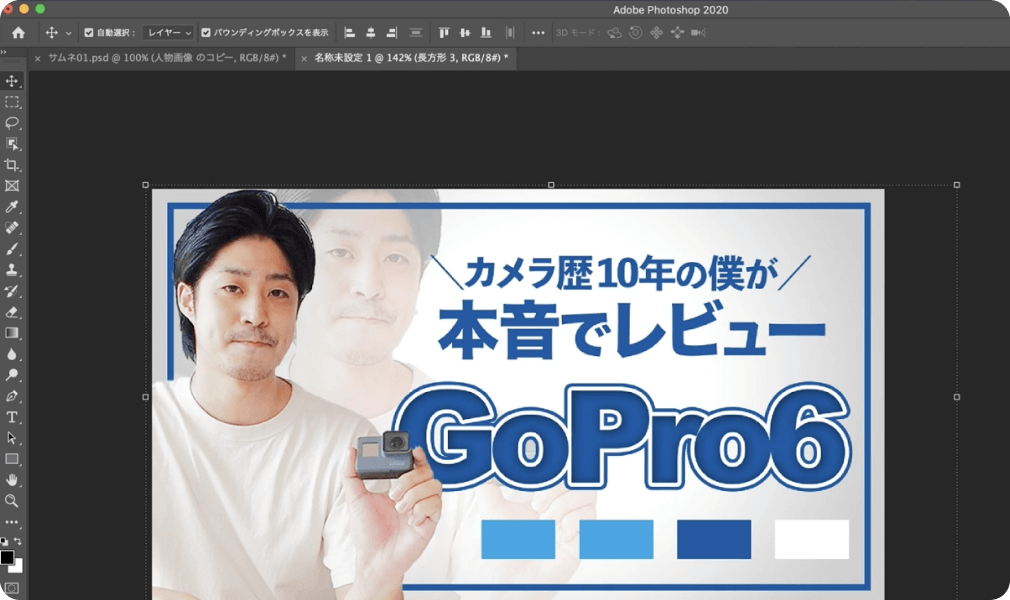Image resolution: width=1010 pixels, height=600 pixels.
Task: Toggle the バウンディングボックスを表示 checkbox
Action: pyautogui.click(x=206, y=33)
